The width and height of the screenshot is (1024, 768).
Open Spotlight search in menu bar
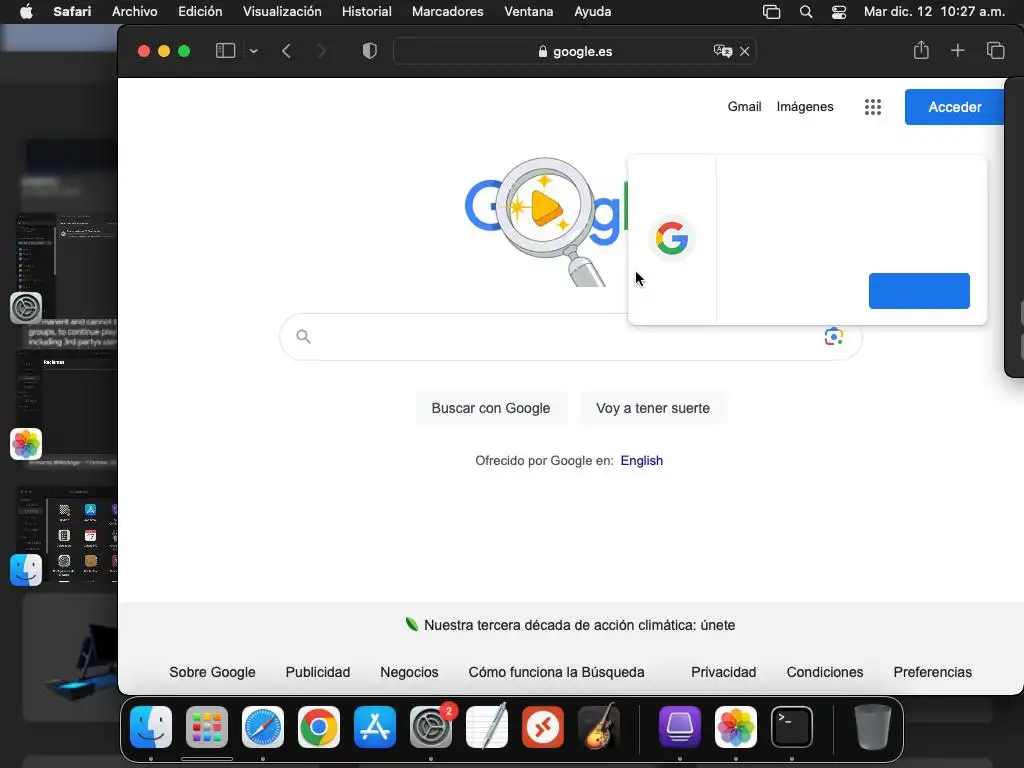tap(806, 12)
